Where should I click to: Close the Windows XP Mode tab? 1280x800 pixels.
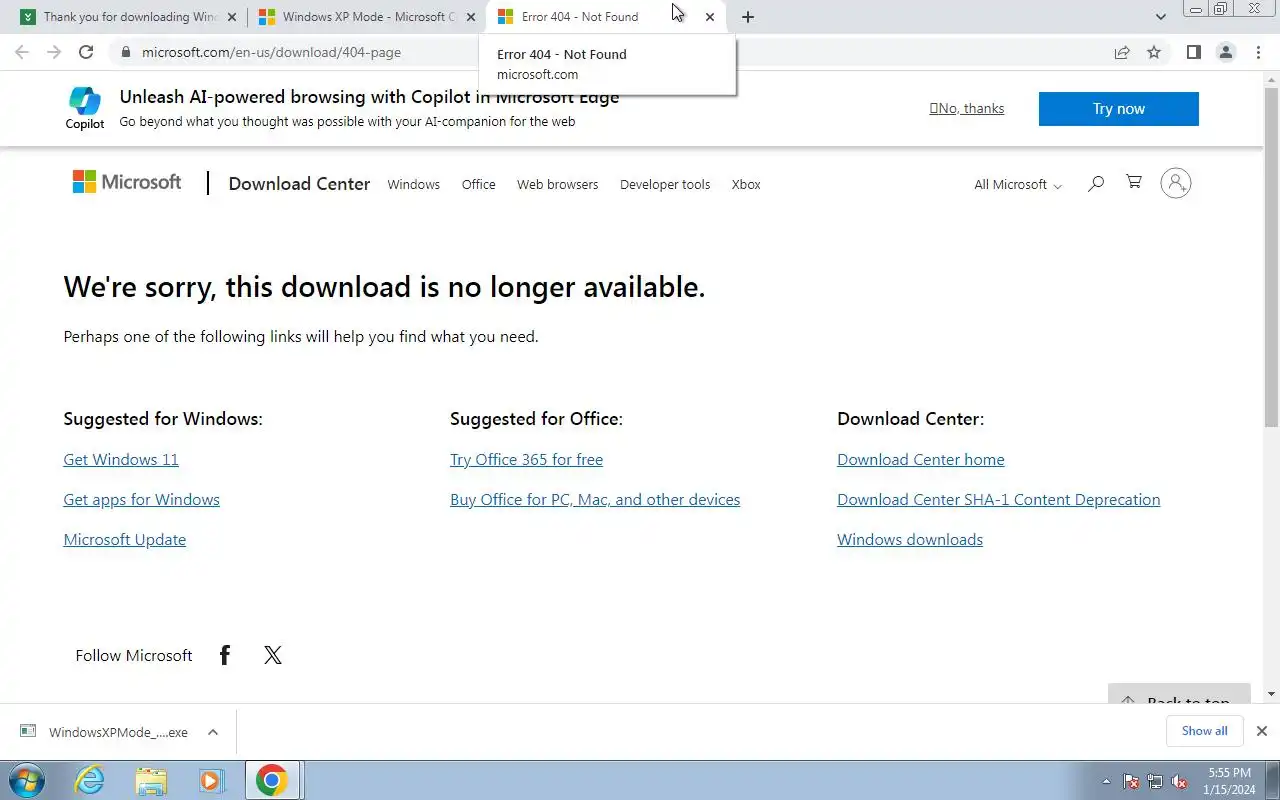click(x=471, y=17)
